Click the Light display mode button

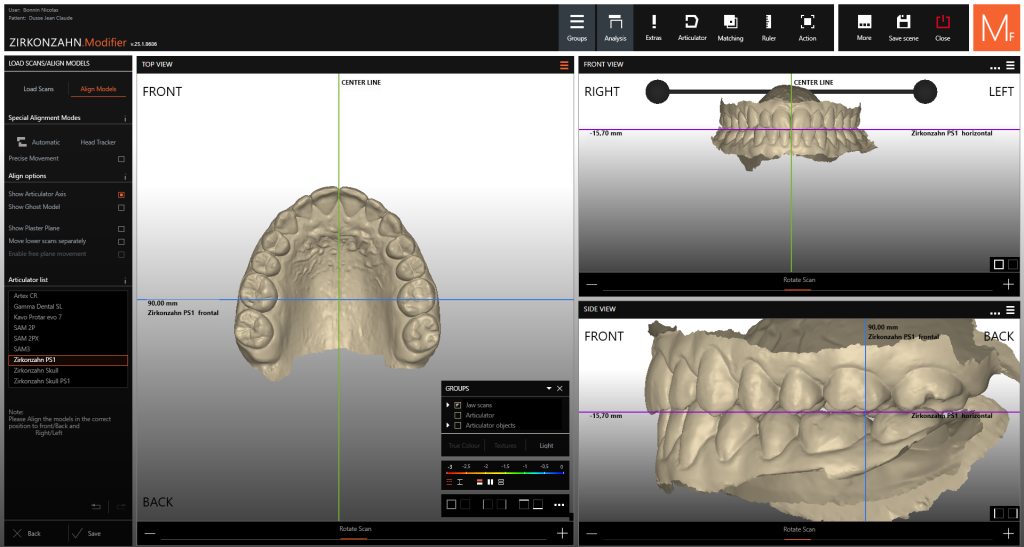pyautogui.click(x=547, y=446)
